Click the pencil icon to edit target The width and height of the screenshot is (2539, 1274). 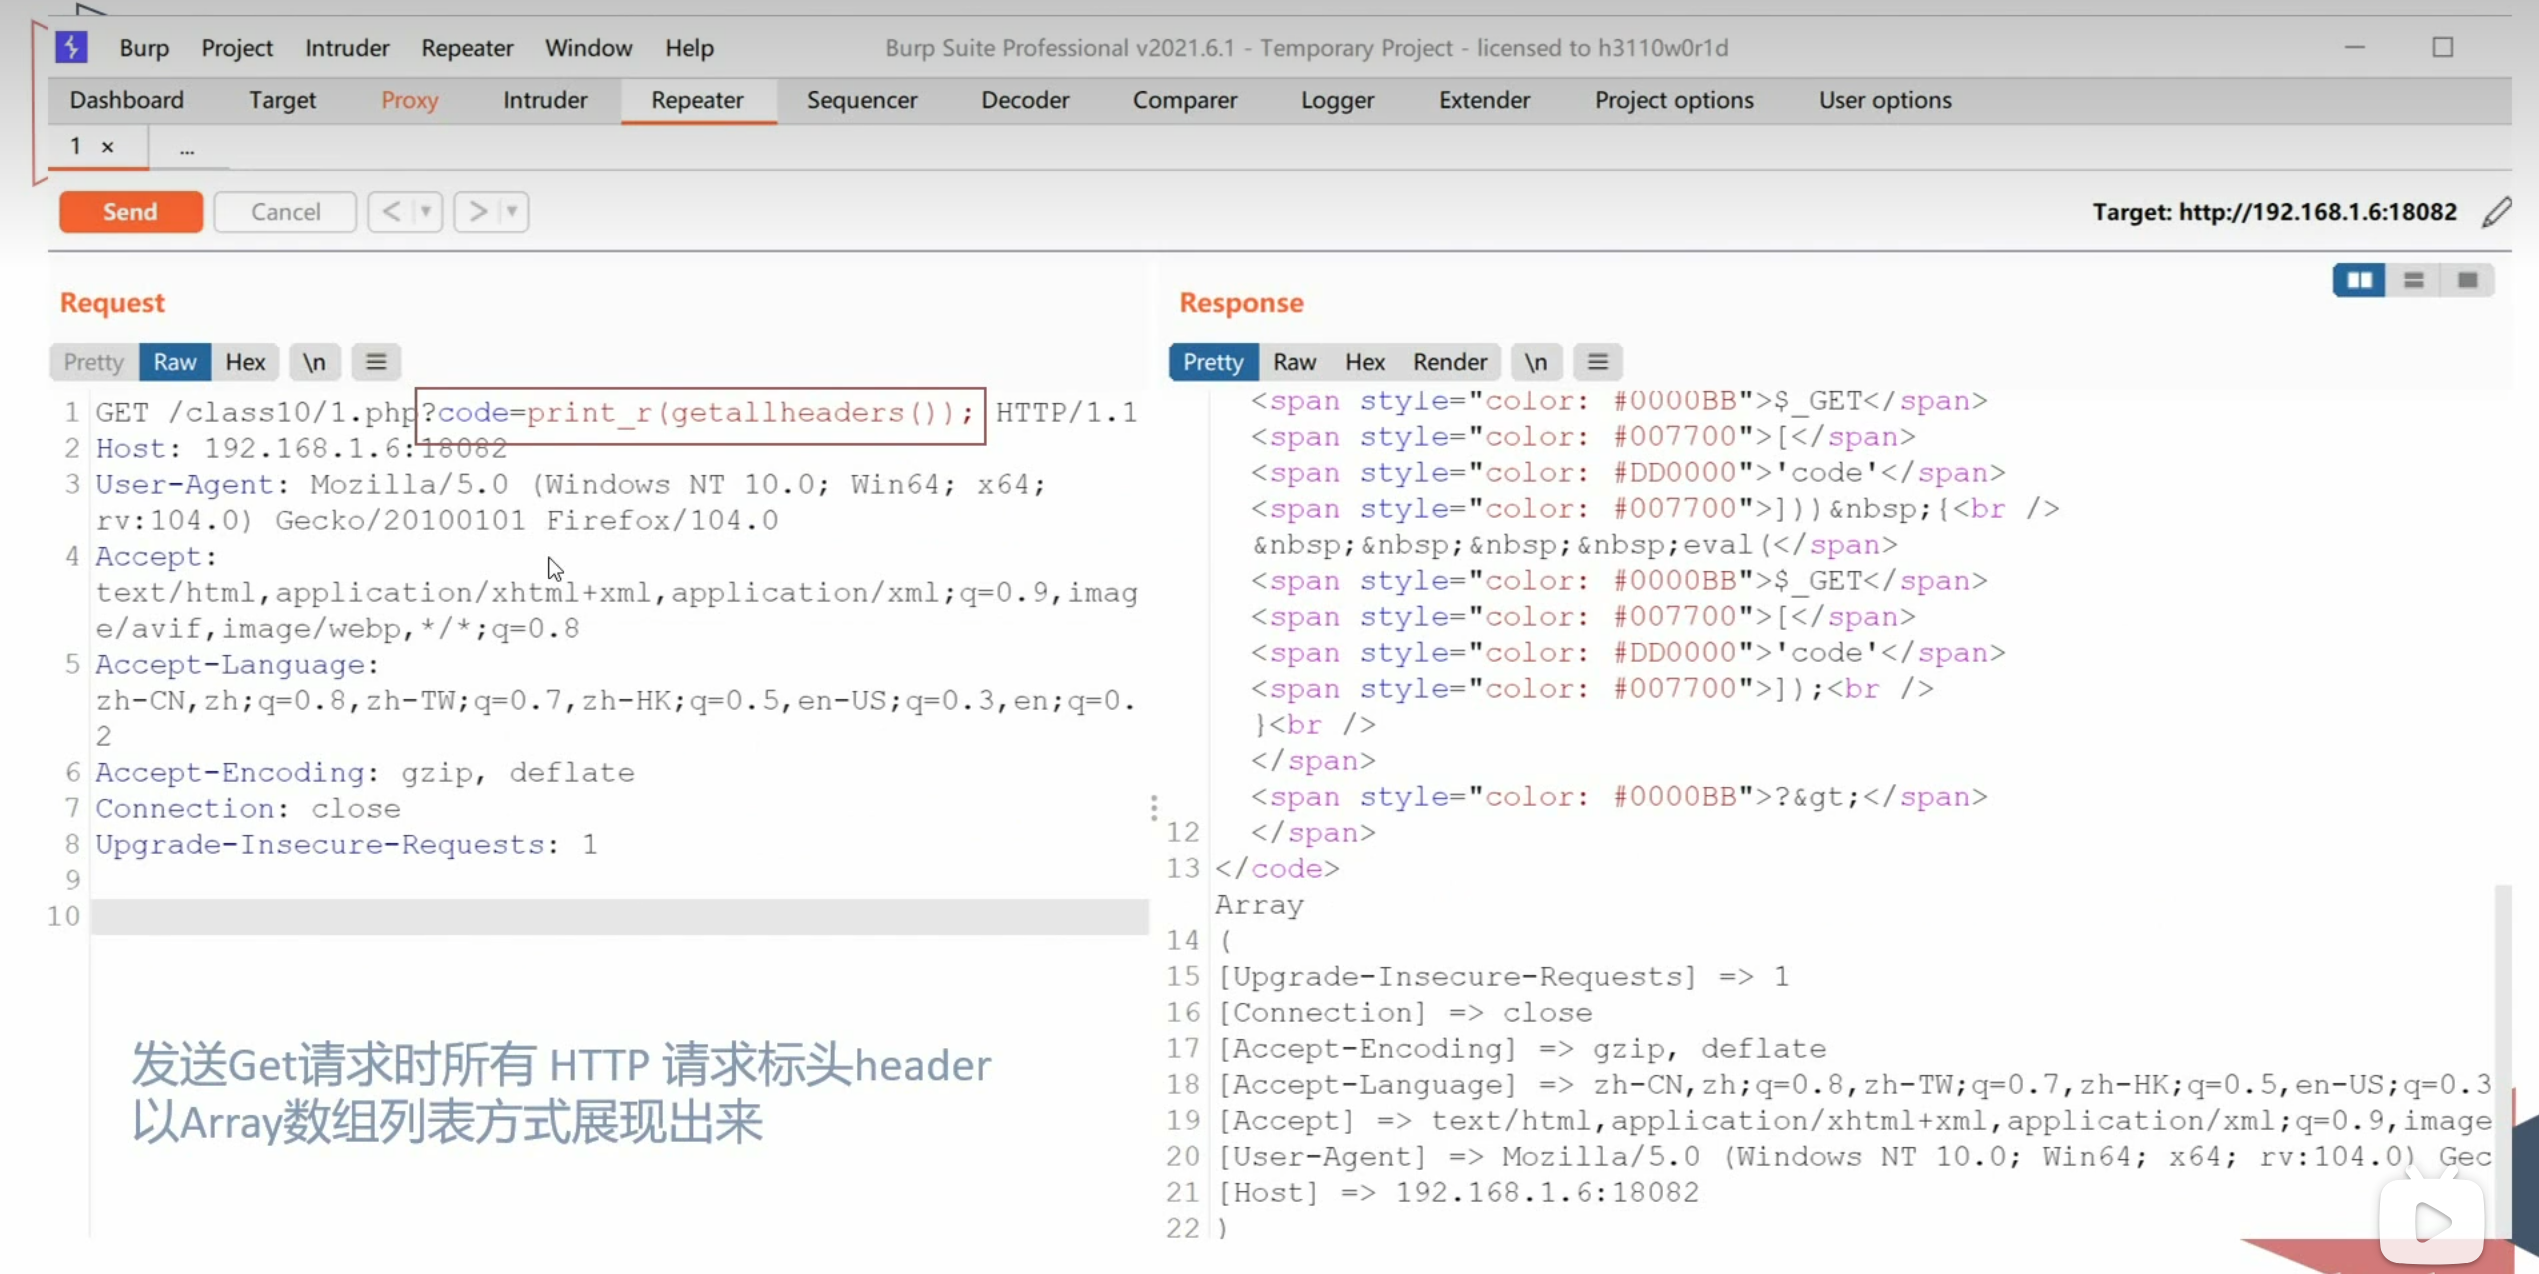[2496, 212]
